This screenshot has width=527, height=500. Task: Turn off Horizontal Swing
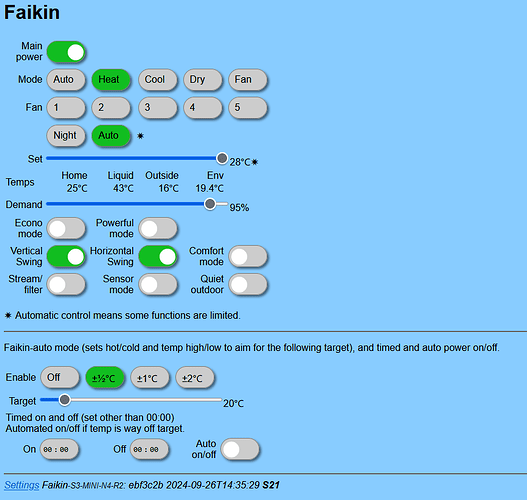click(x=158, y=256)
